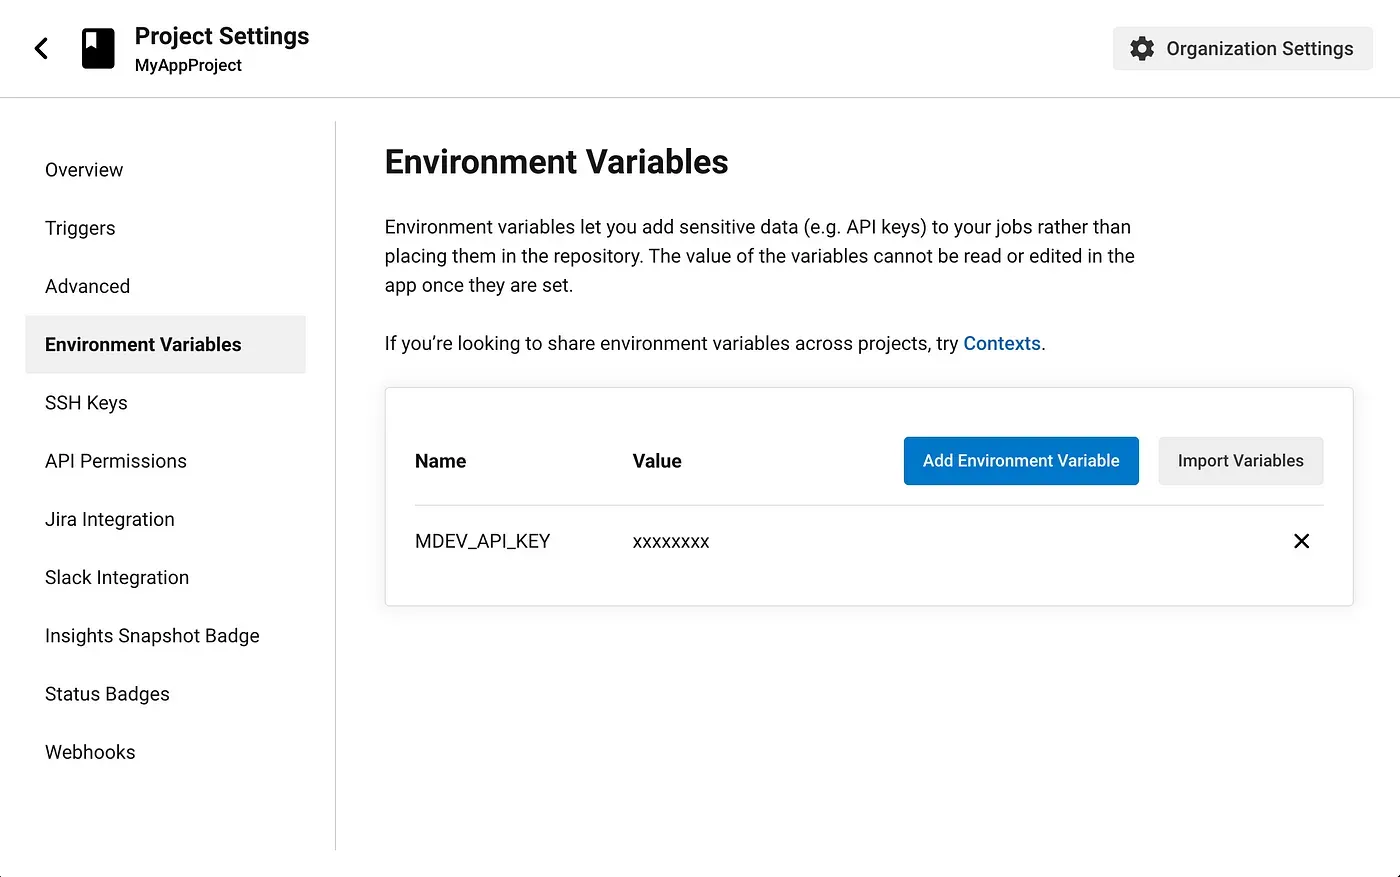Select Environment Variables in the sidebar

point(143,345)
